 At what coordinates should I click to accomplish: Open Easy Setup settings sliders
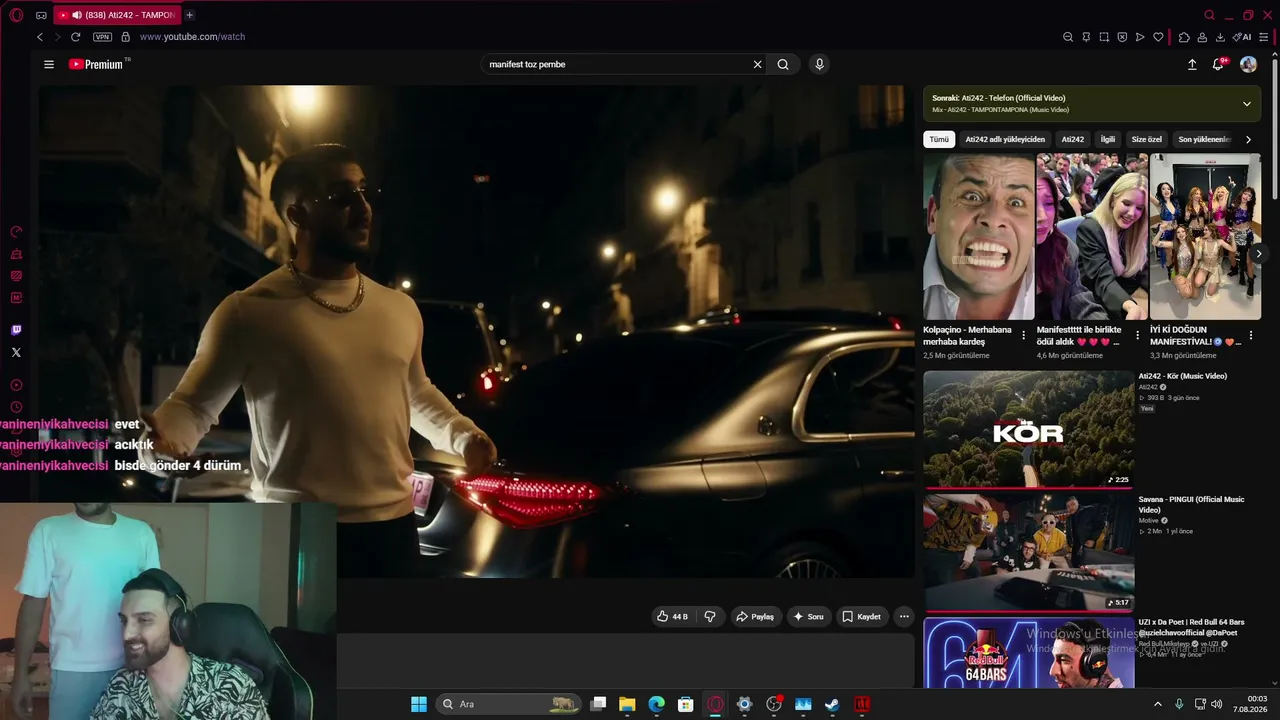pyautogui.click(x=1264, y=37)
